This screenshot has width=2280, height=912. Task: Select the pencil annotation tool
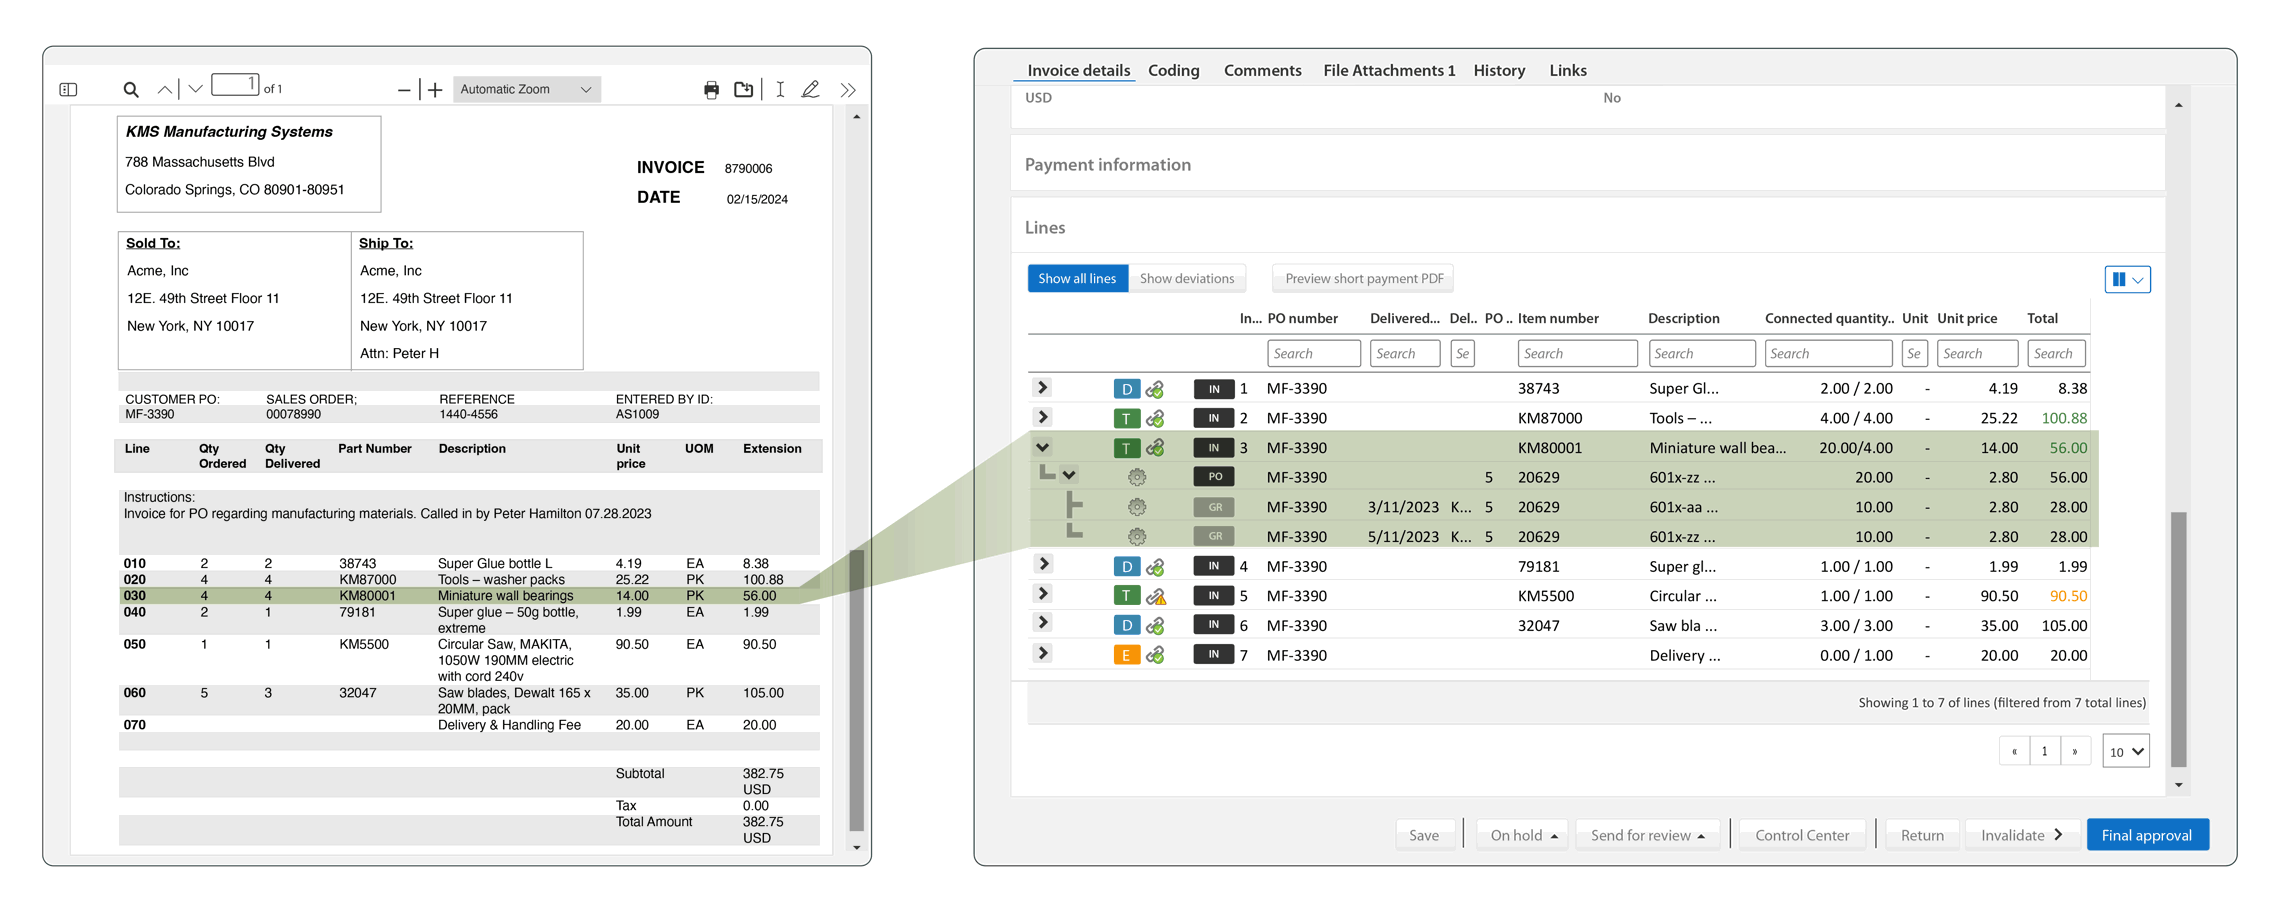click(811, 89)
